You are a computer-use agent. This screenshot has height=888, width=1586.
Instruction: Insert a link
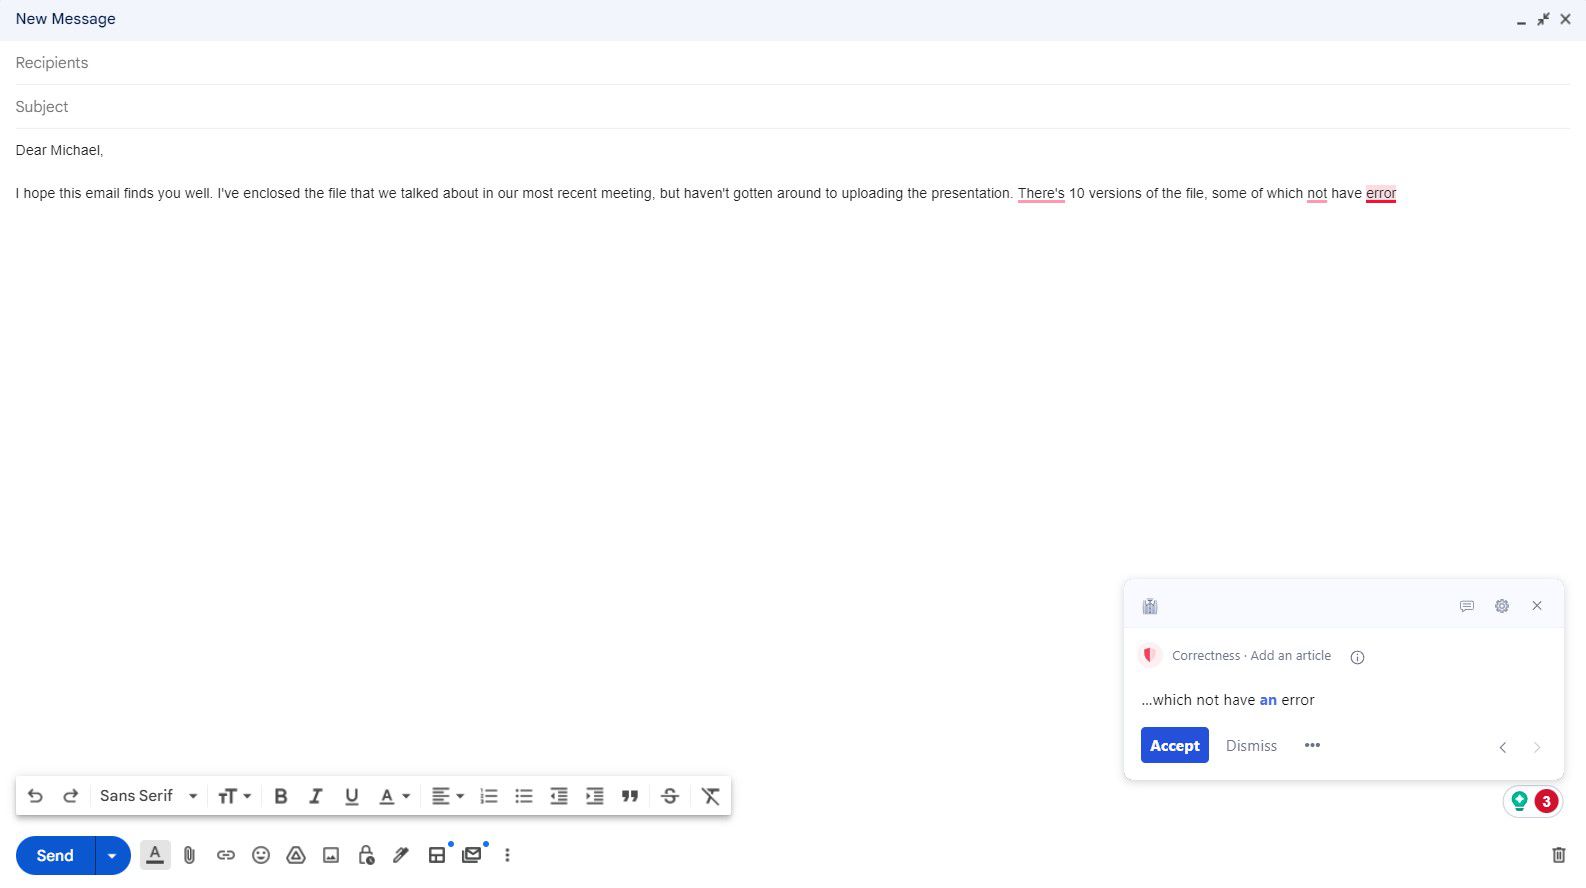pyautogui.click(x=226, y=855)
